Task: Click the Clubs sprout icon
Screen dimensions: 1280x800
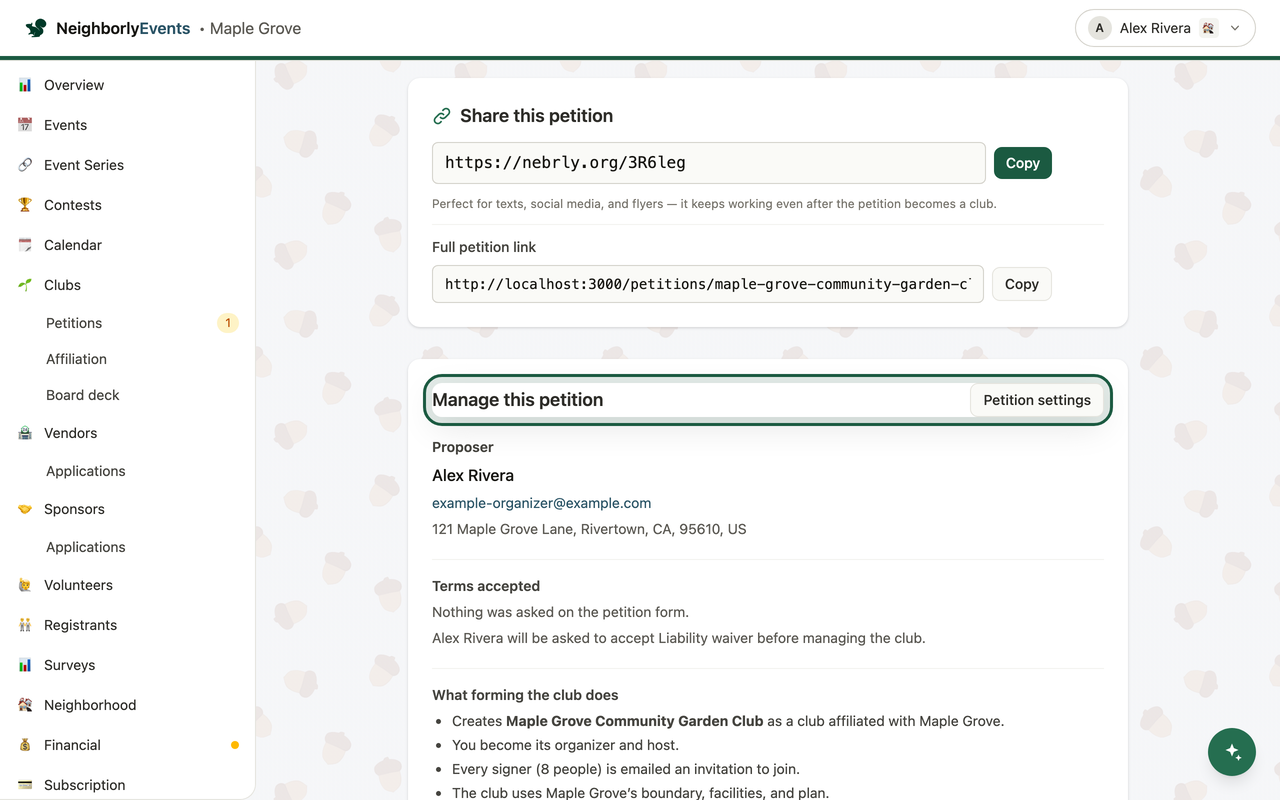Action: 25,285
